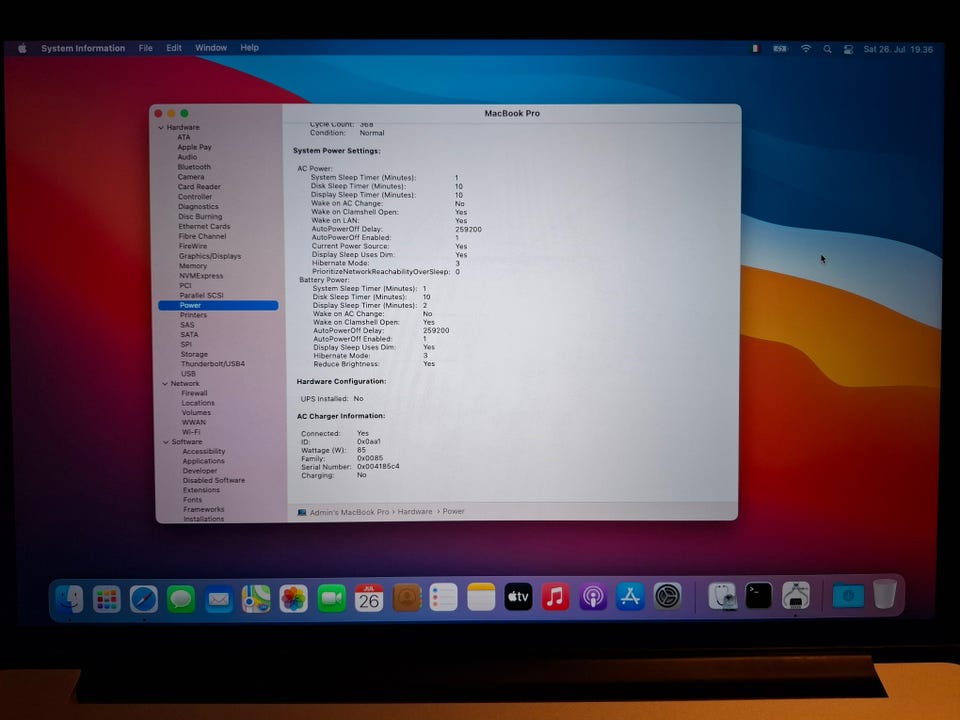Open the Apple menu

click(x=22, y=48)
